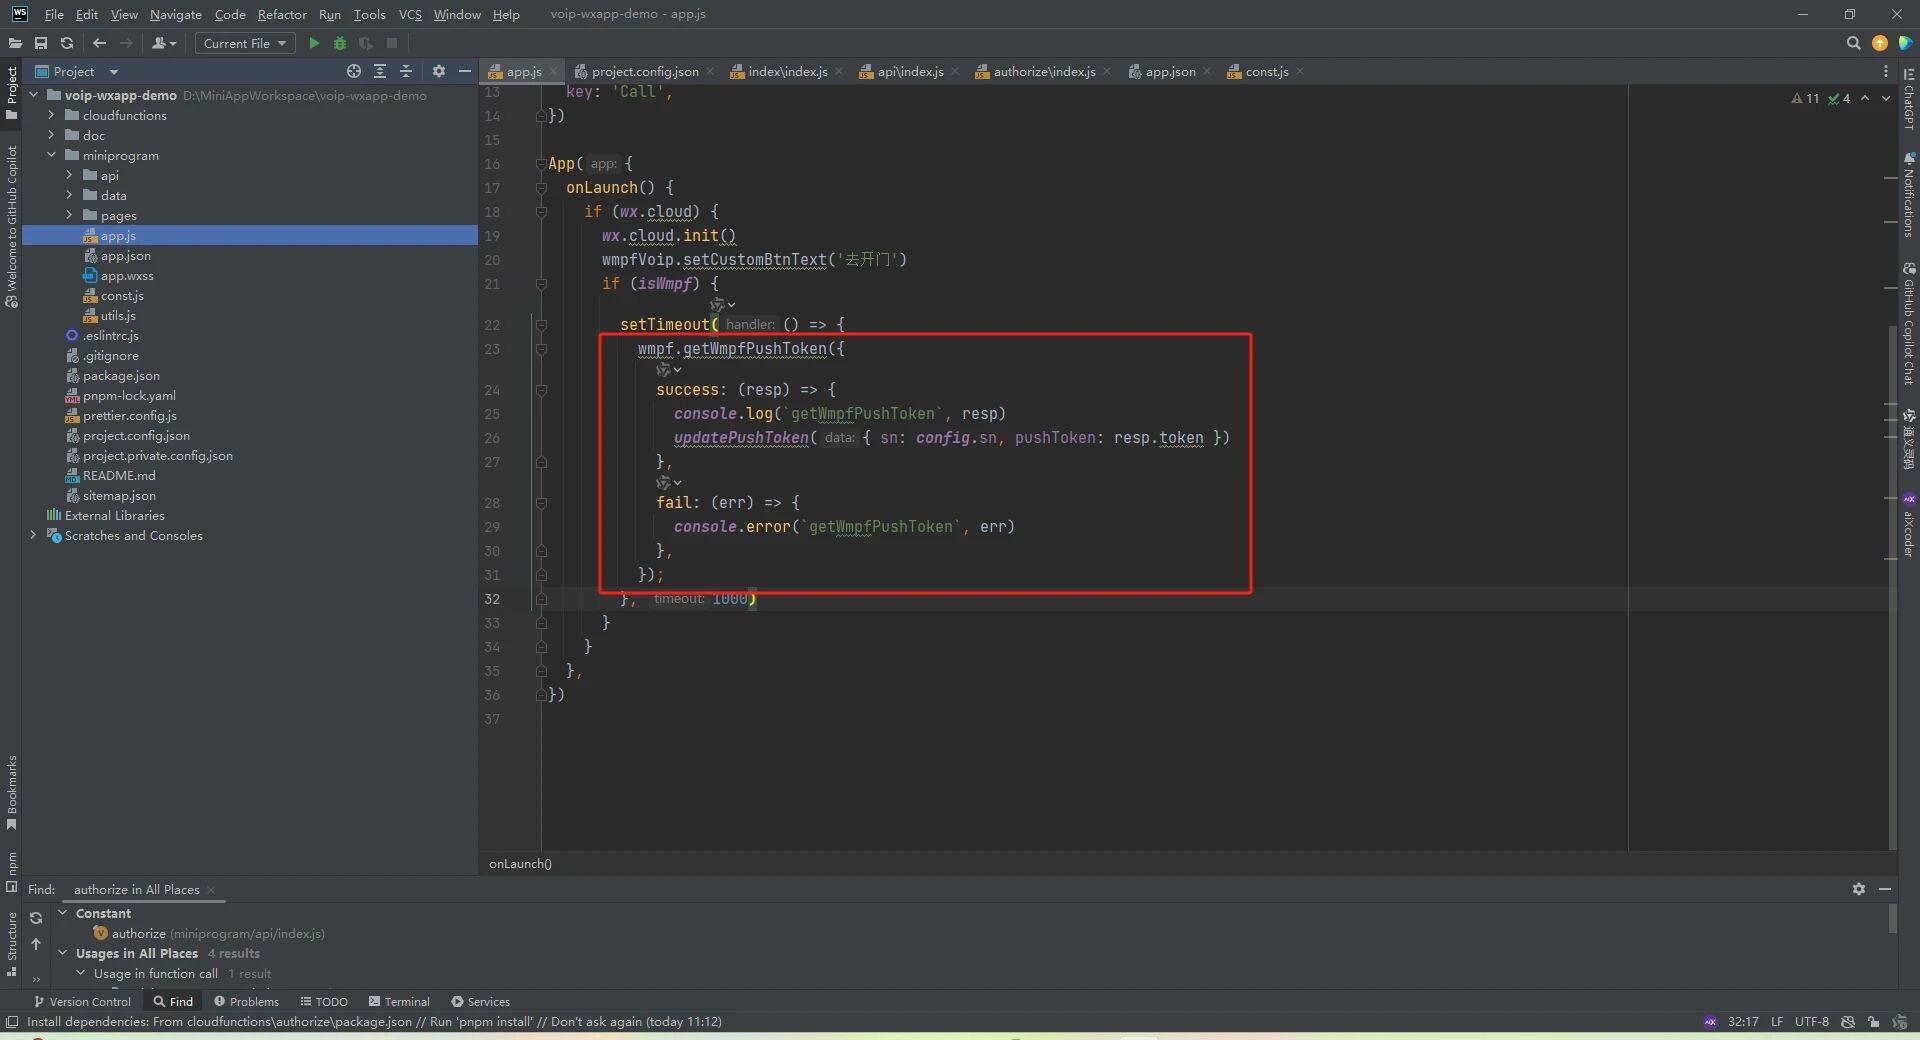The height and width of the screenshot is (1040, 1920).
Task: Select package.json in the project tree
Action: click(121, 375)
